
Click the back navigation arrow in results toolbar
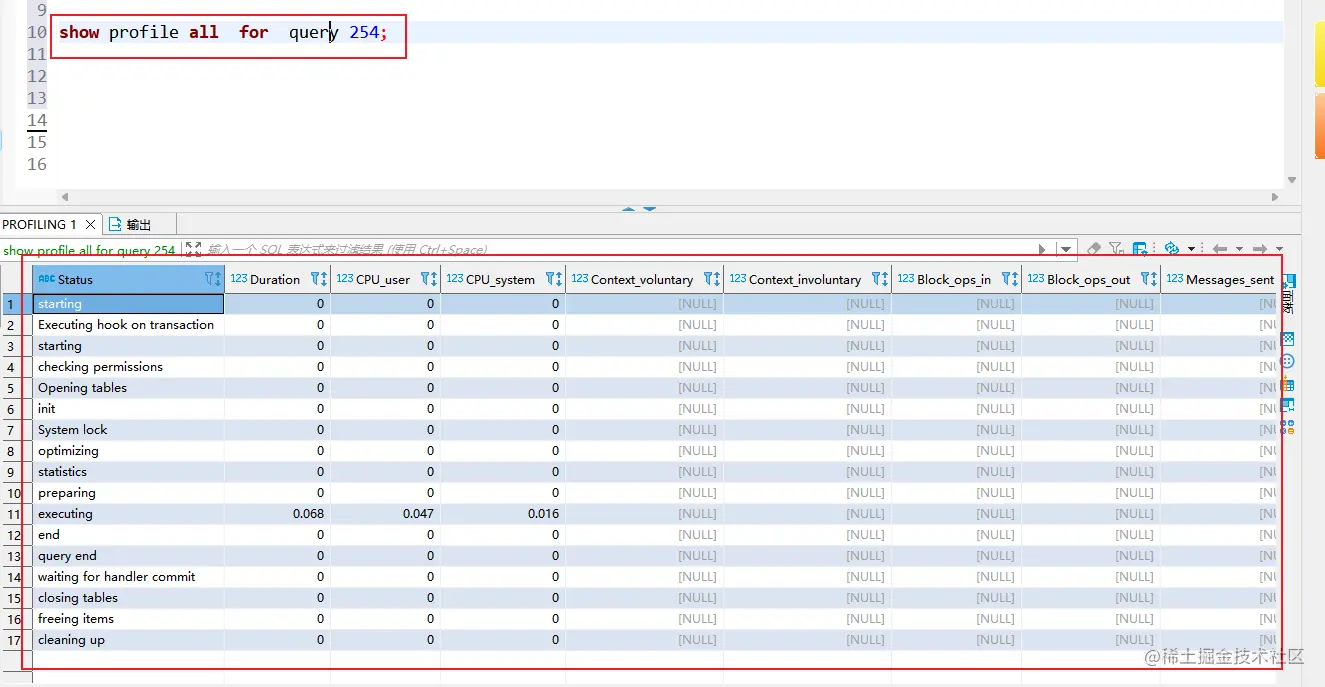click(1219, 249)
